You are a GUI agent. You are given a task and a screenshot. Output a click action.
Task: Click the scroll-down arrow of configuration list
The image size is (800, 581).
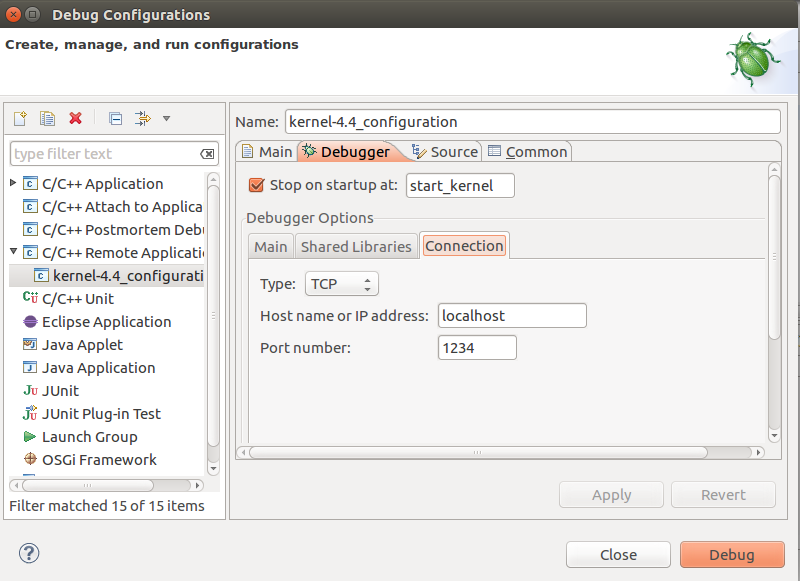(x=213, y=468)
